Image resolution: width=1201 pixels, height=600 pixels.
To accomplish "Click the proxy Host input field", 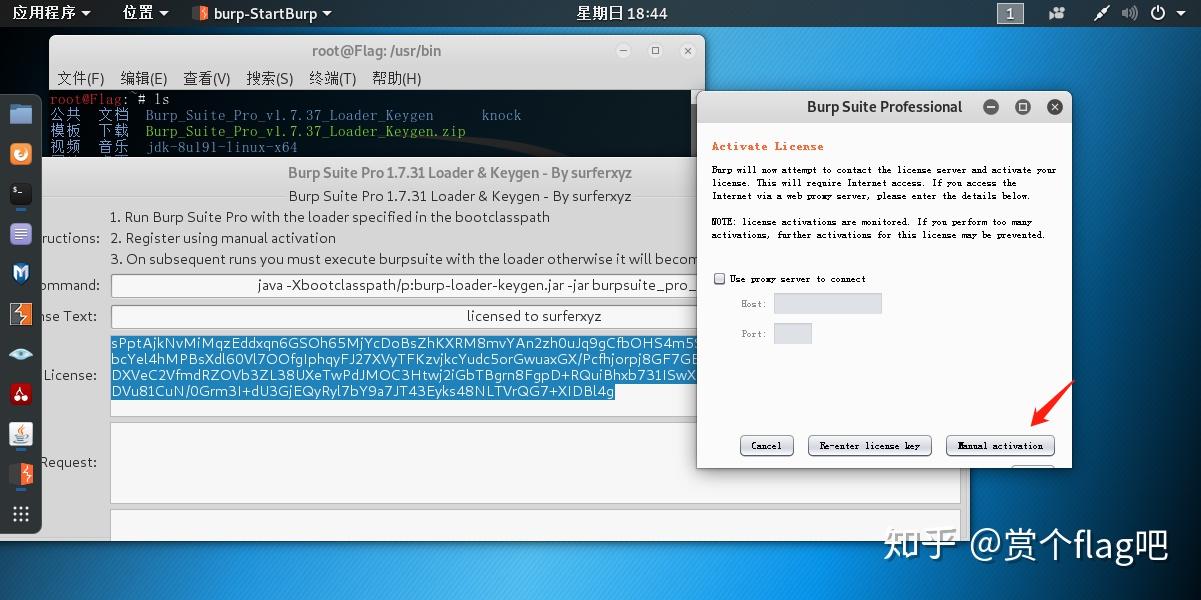I will pos(828,303).
